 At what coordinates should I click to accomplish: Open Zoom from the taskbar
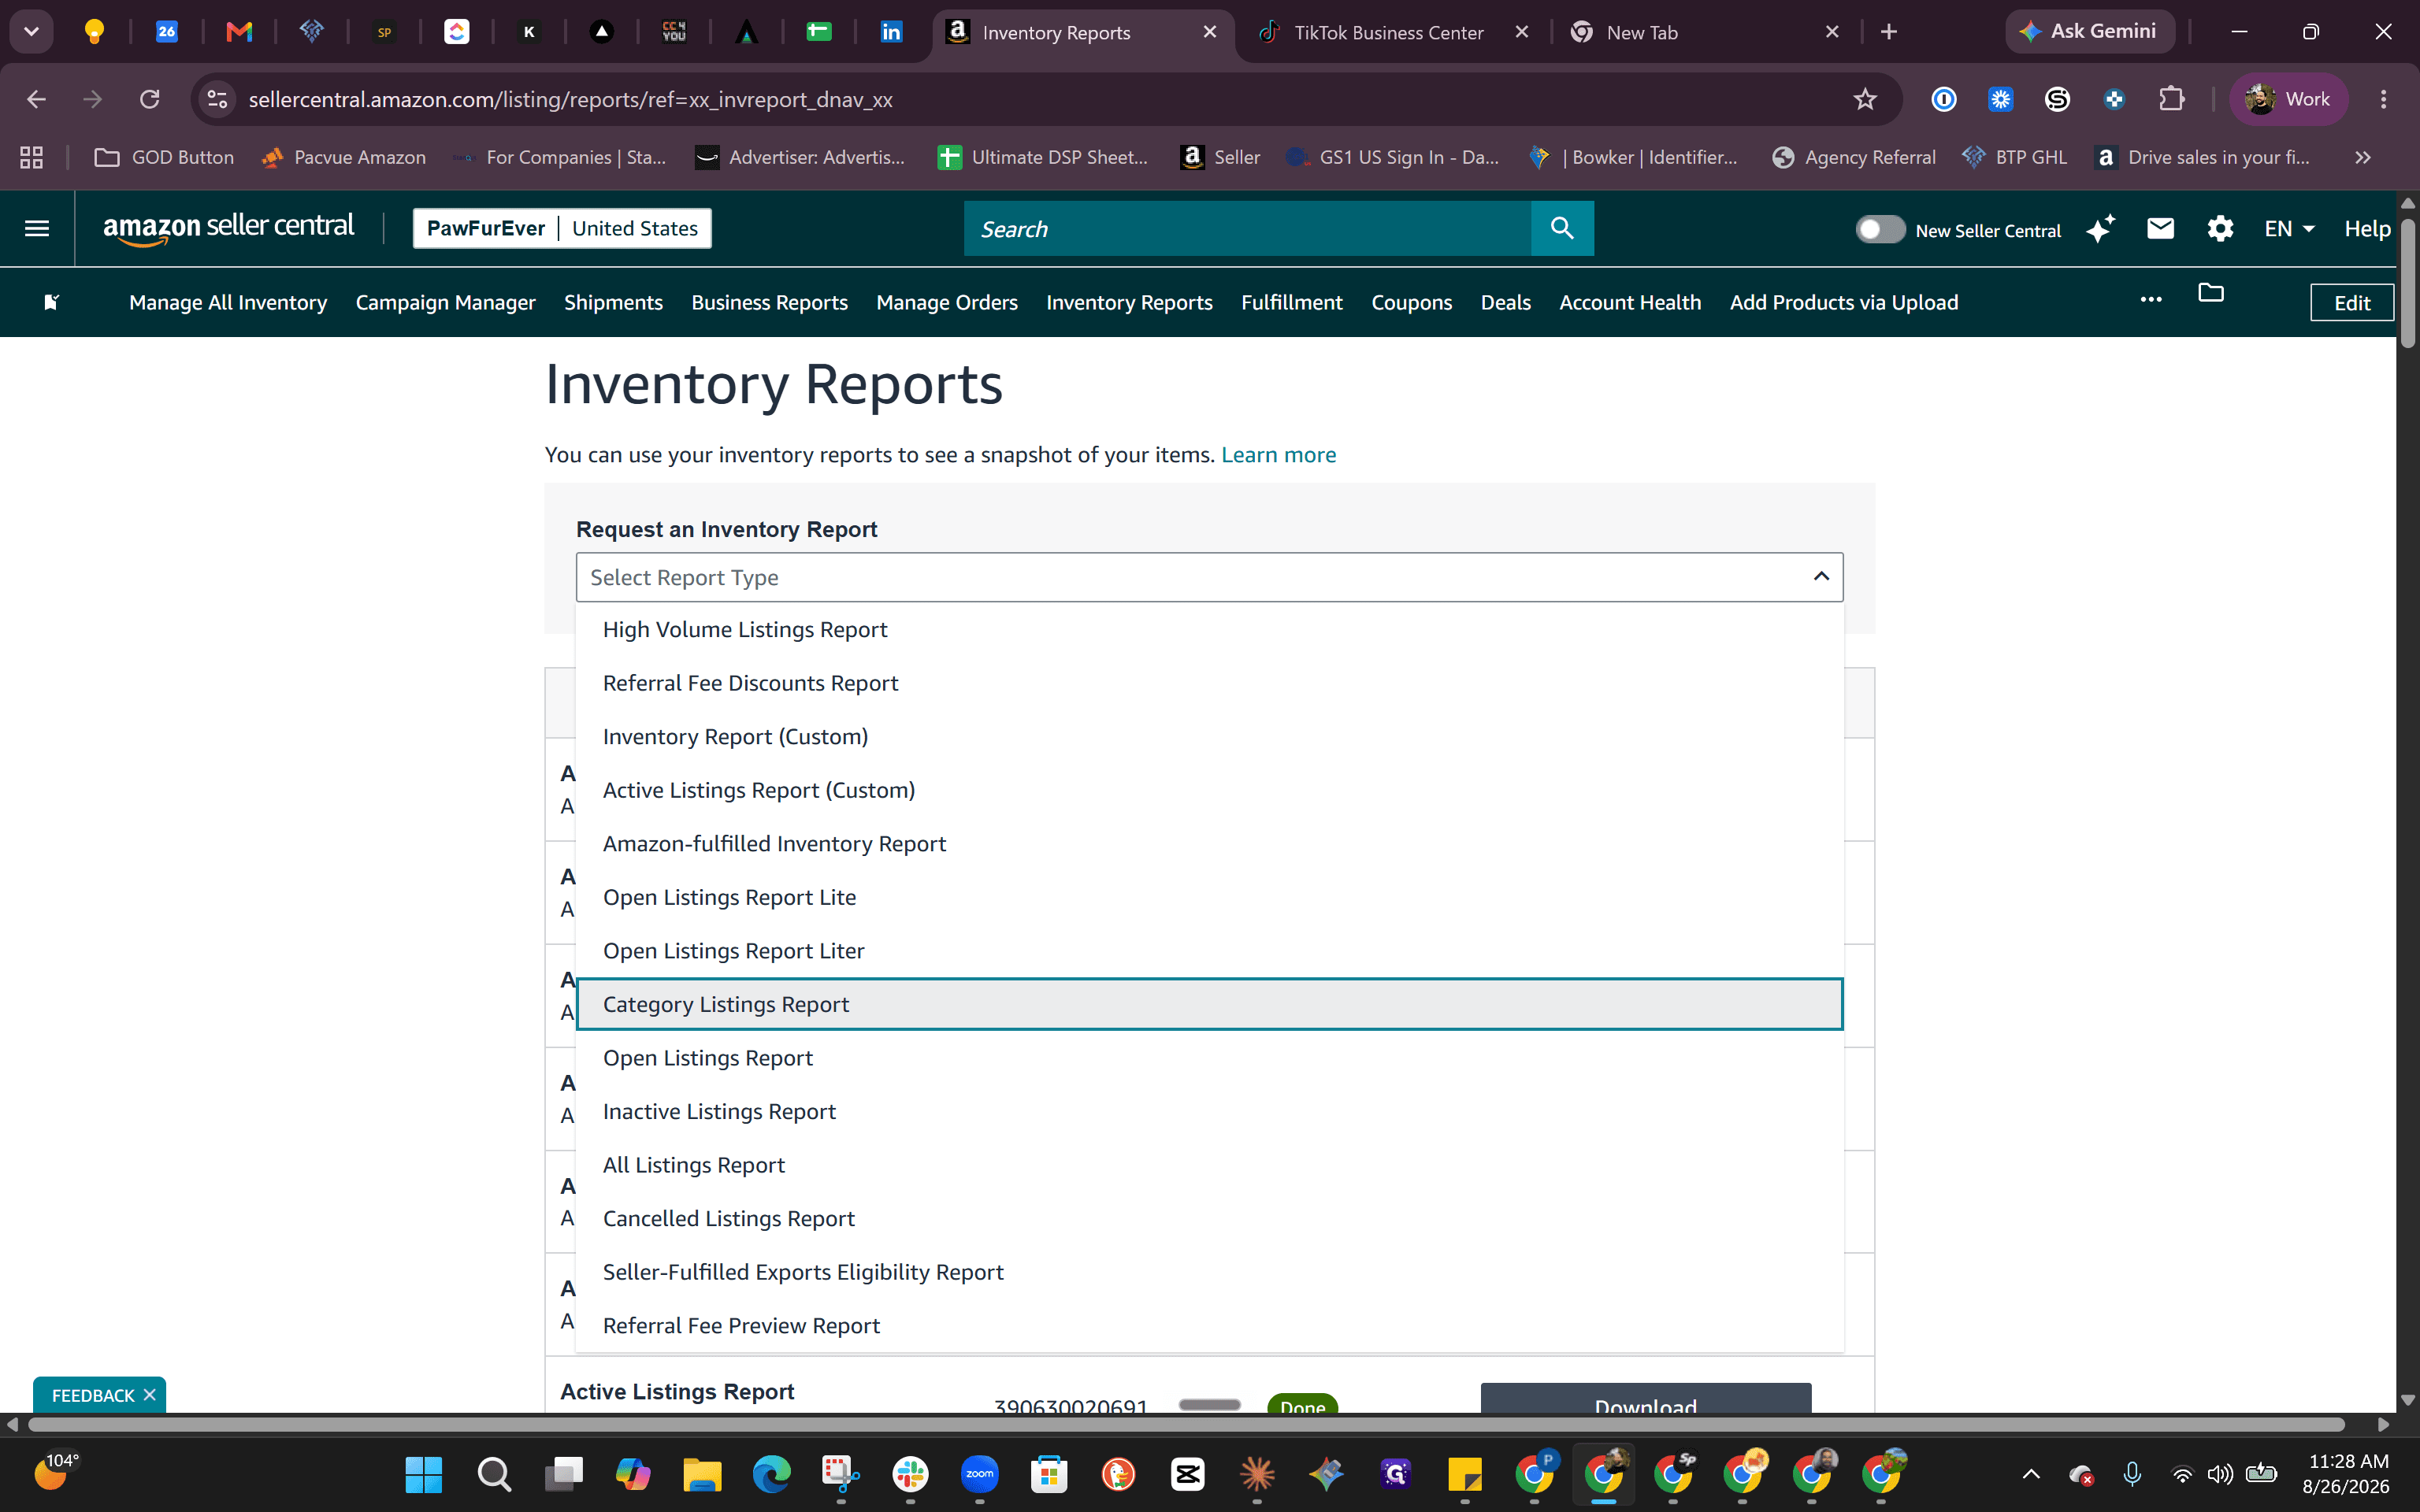(979, 1474)
